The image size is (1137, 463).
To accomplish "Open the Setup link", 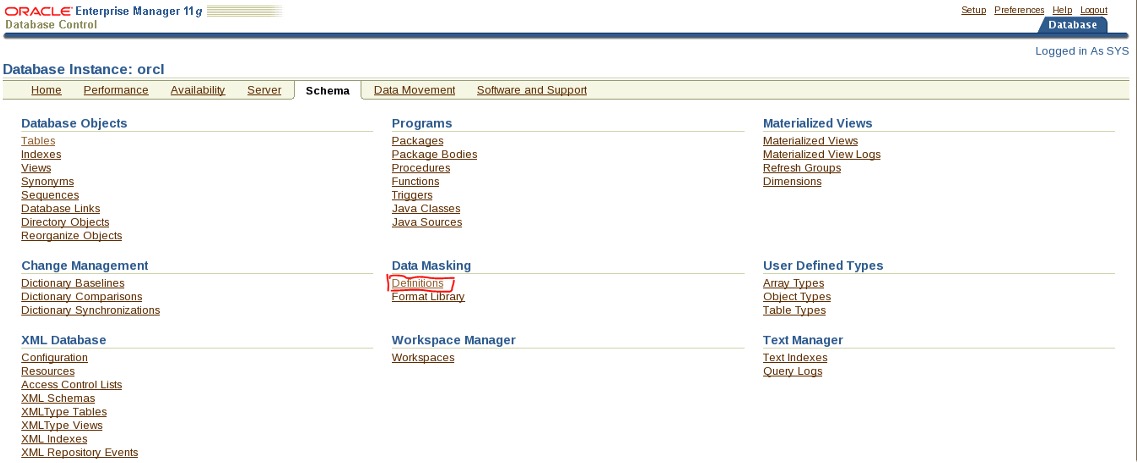I will (x=974, y=10).
